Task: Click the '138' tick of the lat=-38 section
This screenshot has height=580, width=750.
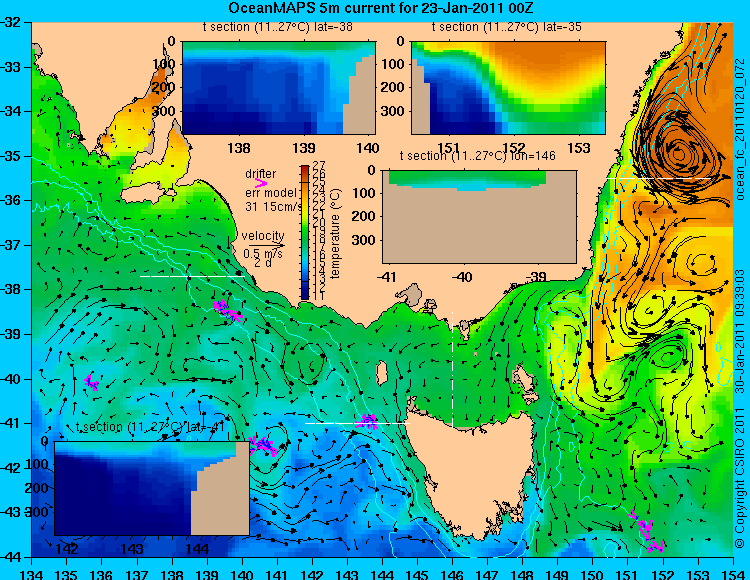Action: (x=239, y=148)
